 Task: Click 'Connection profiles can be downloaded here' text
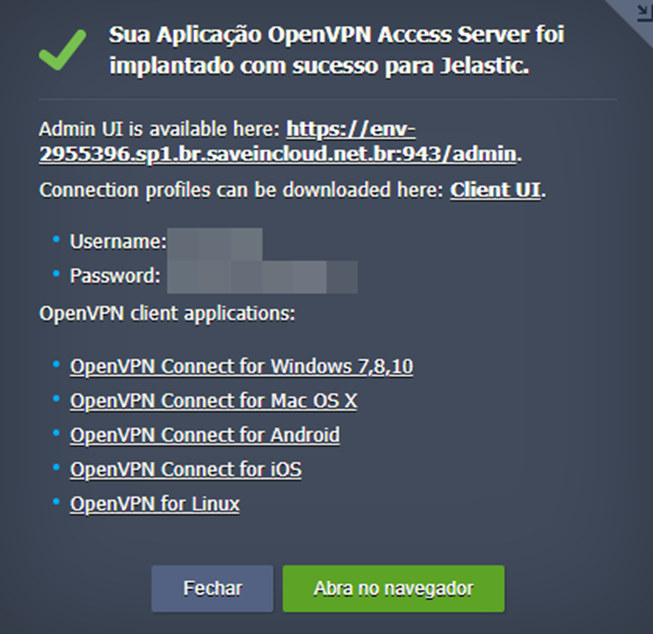tap(242, 190)
